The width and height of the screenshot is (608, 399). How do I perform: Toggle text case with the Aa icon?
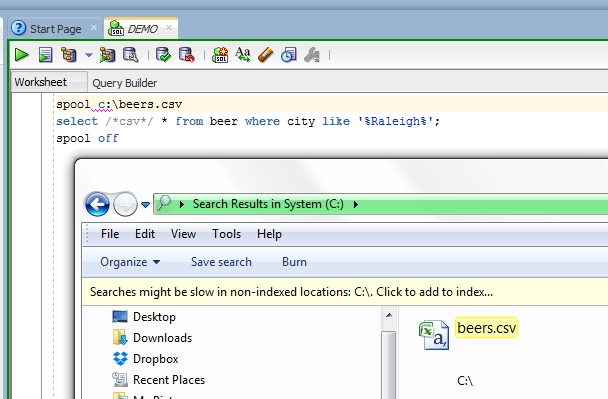point(243,55)
